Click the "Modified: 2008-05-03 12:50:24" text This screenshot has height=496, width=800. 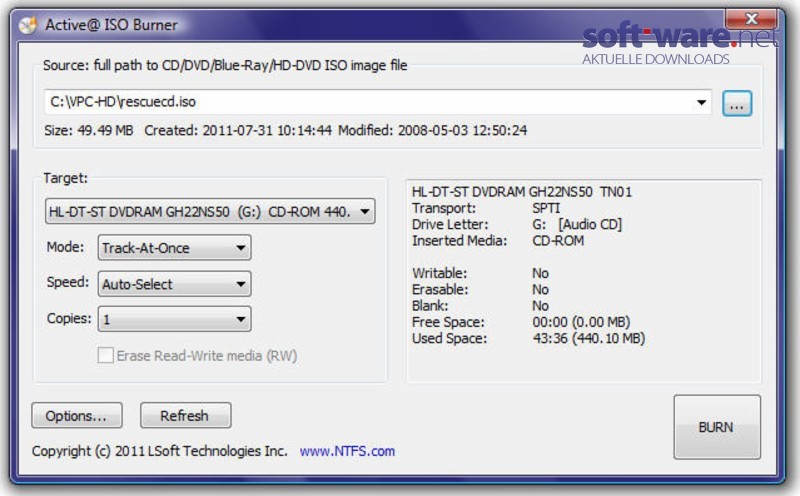click(433, 131)
